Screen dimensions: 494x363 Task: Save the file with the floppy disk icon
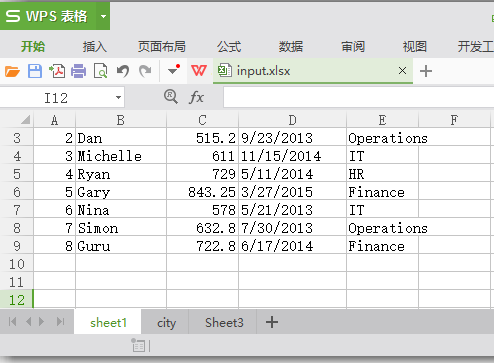coord(35,71)
